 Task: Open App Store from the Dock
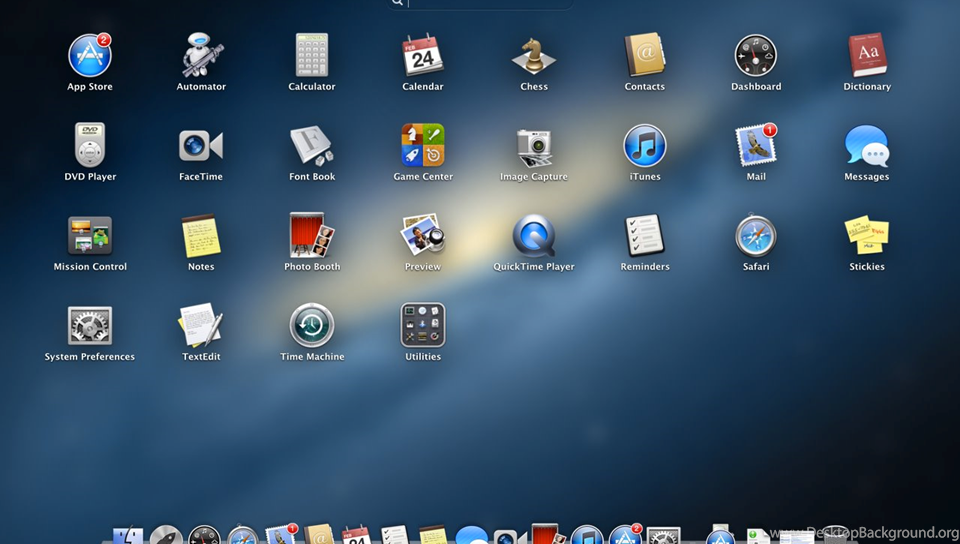pyautogui.click(x=625, y=535)
